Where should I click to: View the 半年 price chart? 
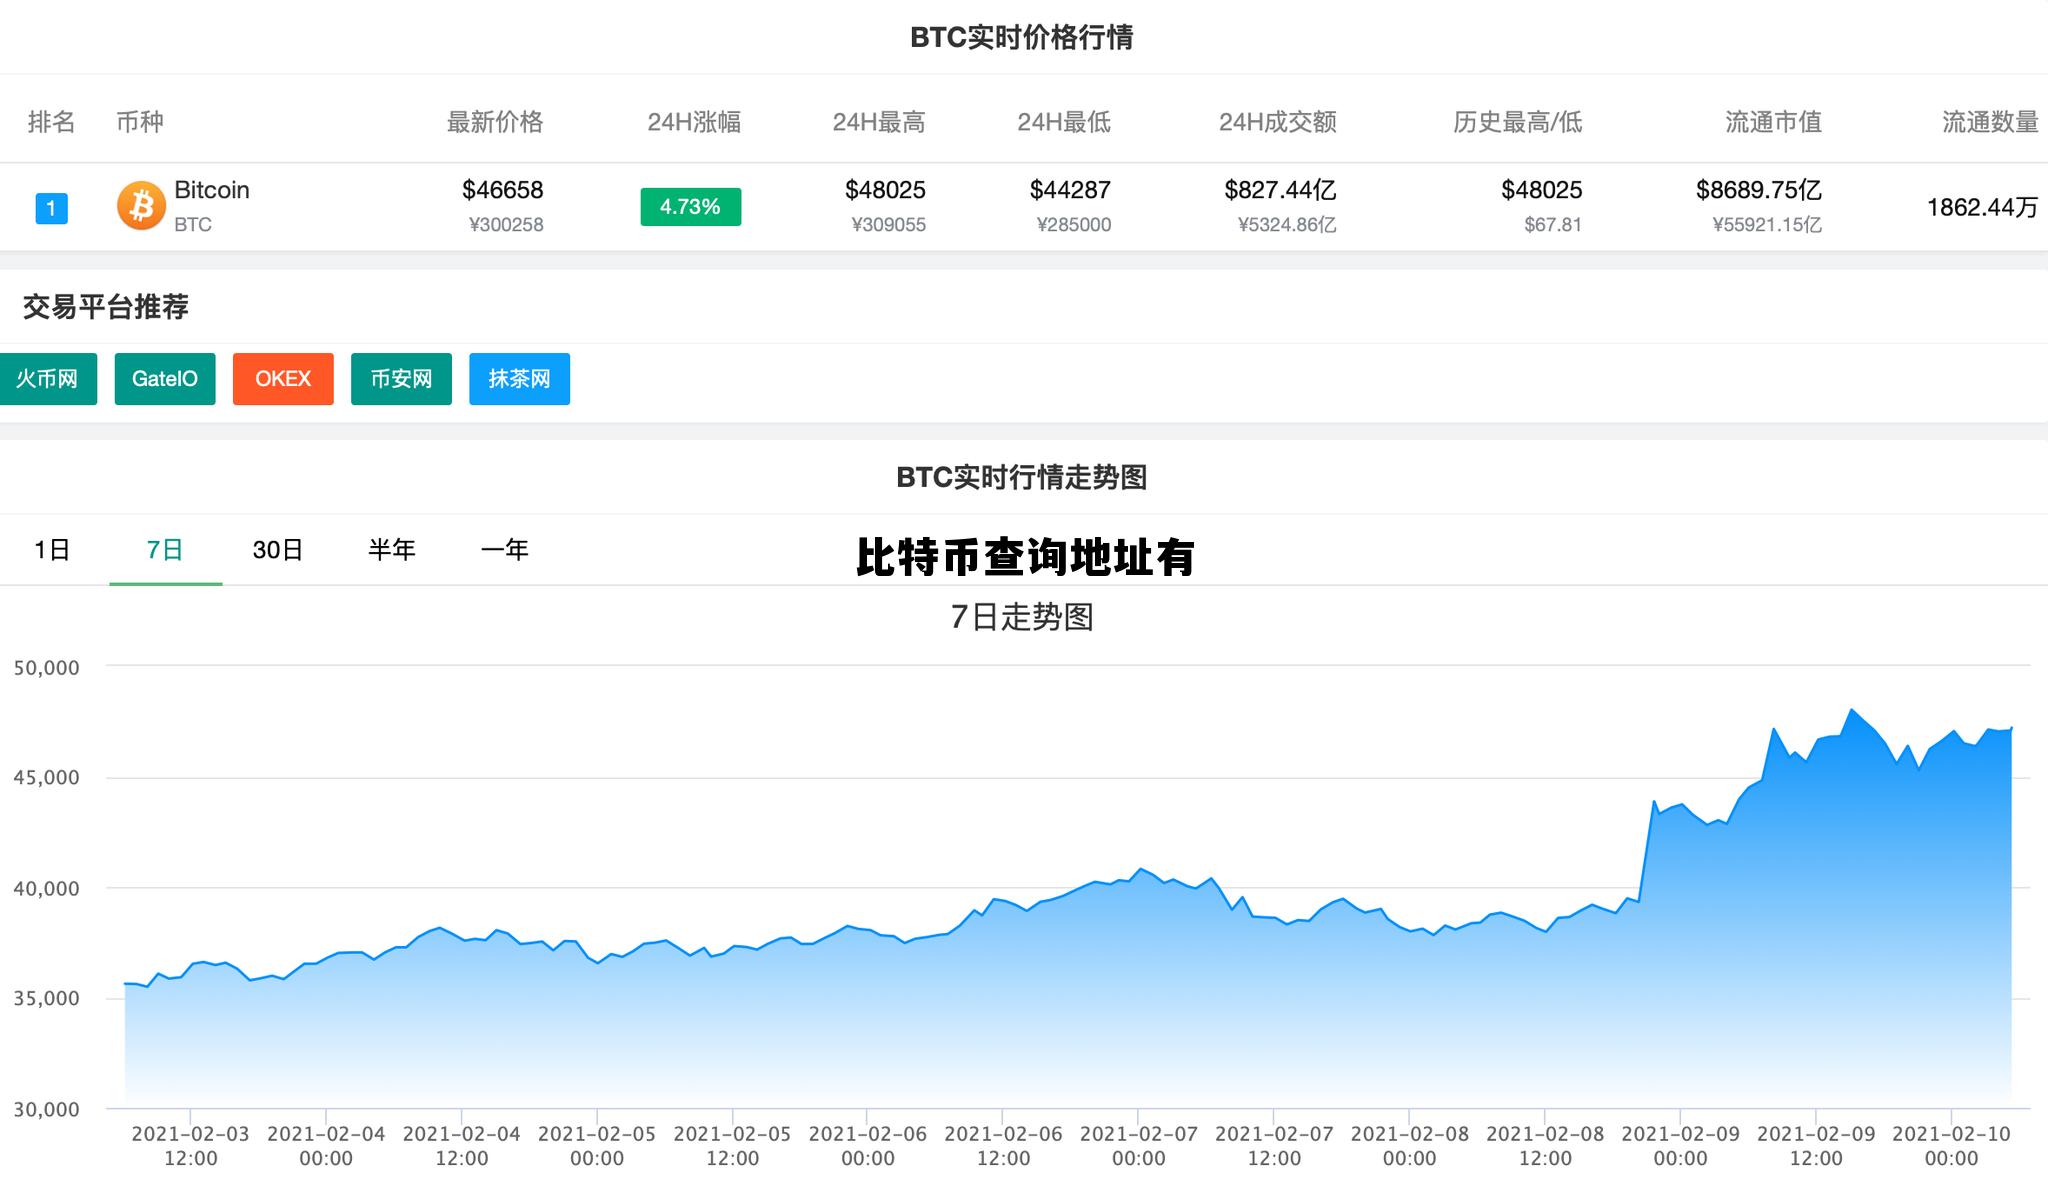(x=392, y=549)
